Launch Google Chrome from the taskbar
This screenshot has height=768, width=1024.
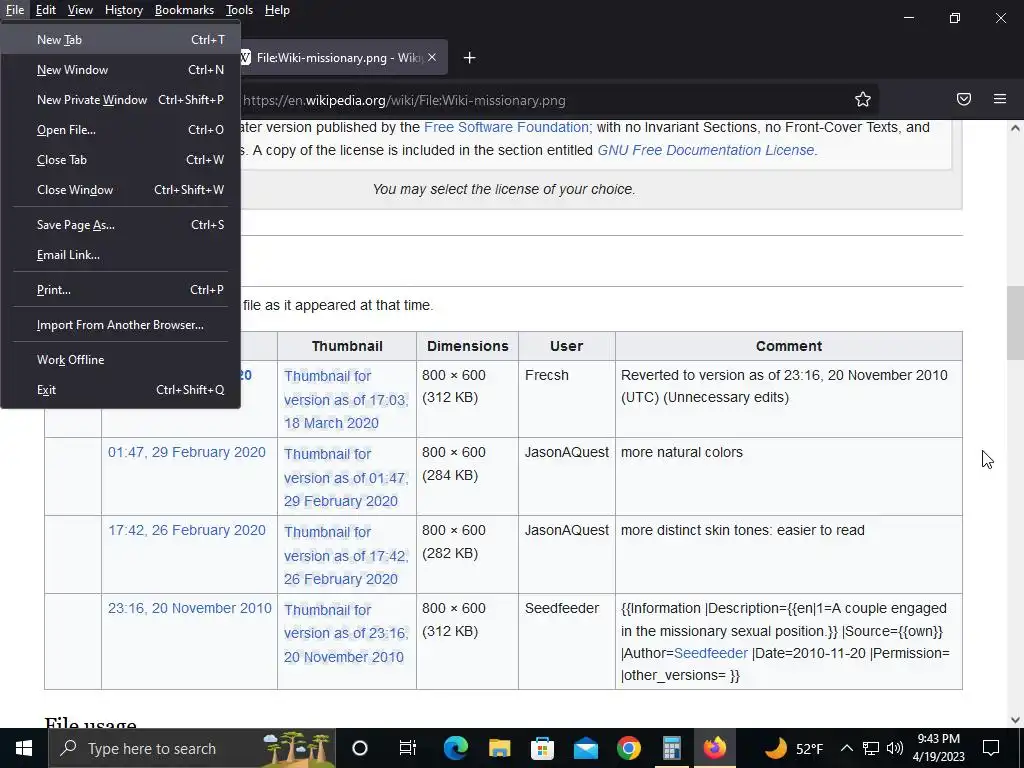coord(629,748)
